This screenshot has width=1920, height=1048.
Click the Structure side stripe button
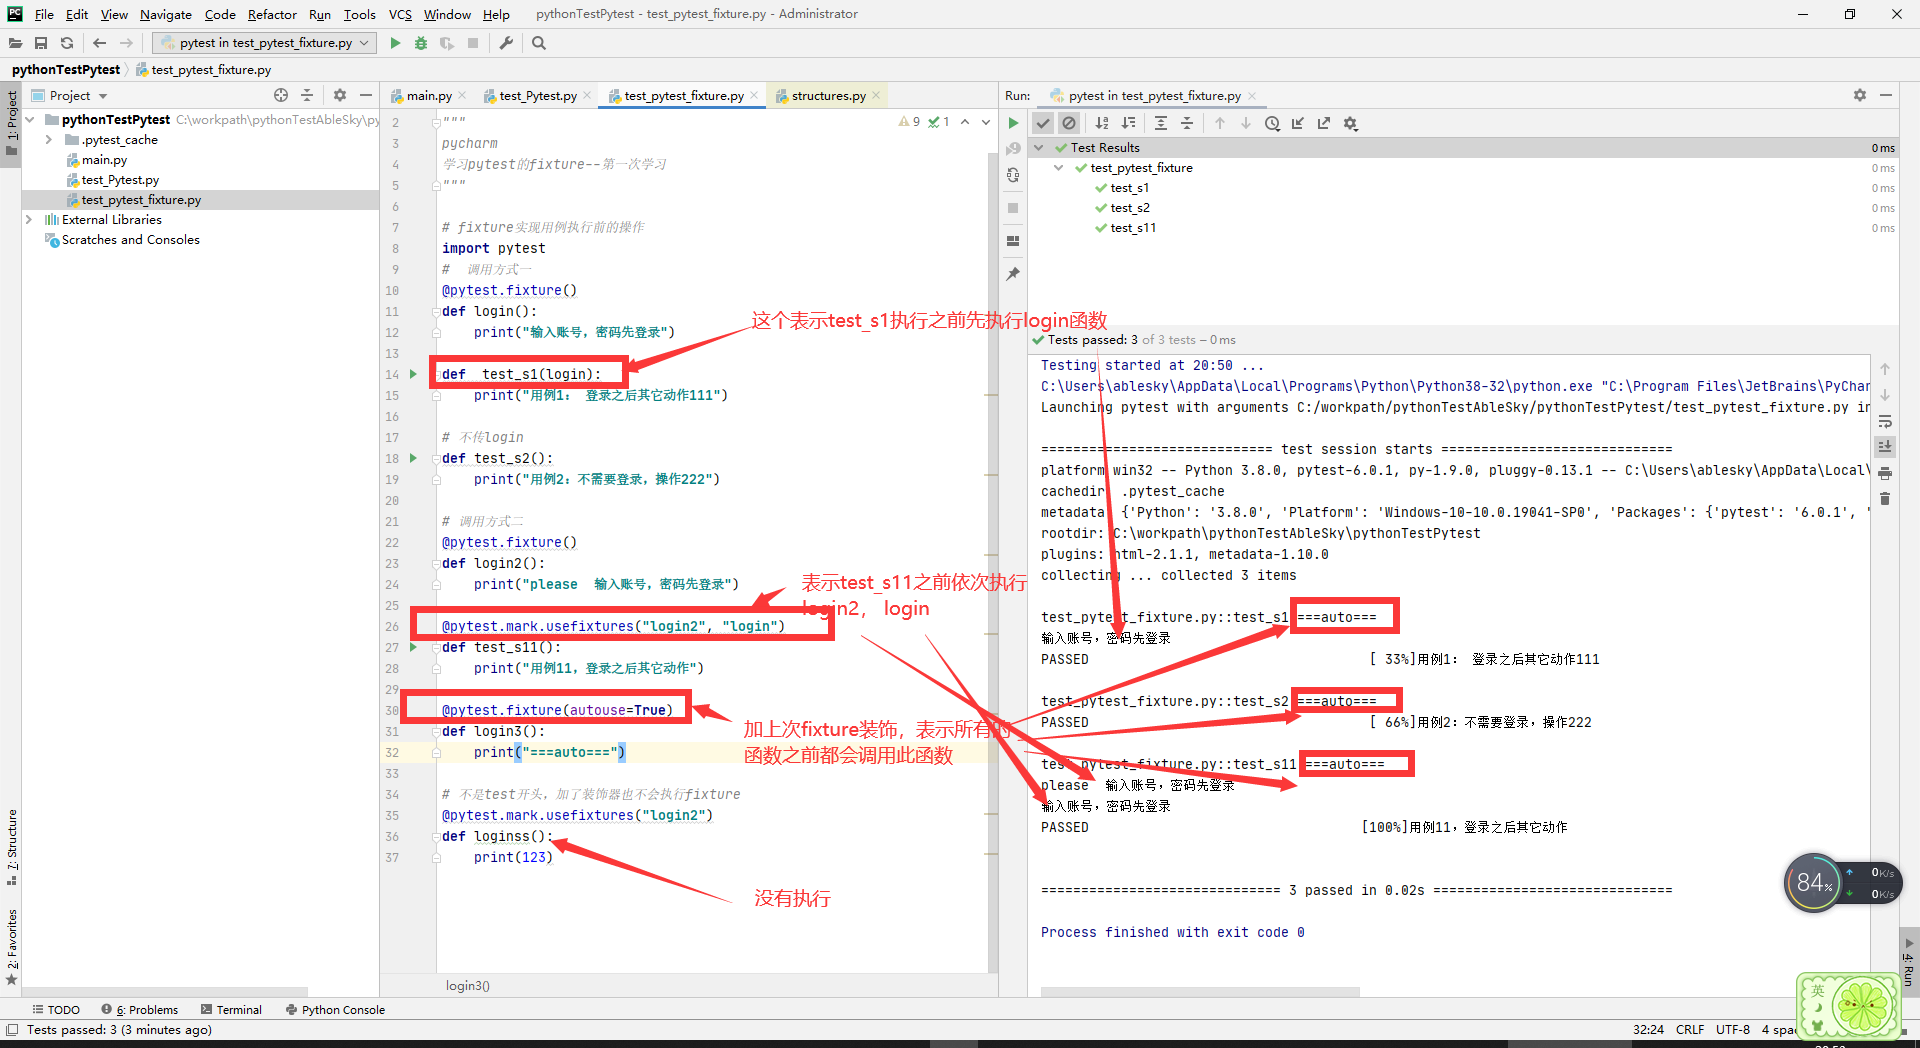click(x=12, y=847)
